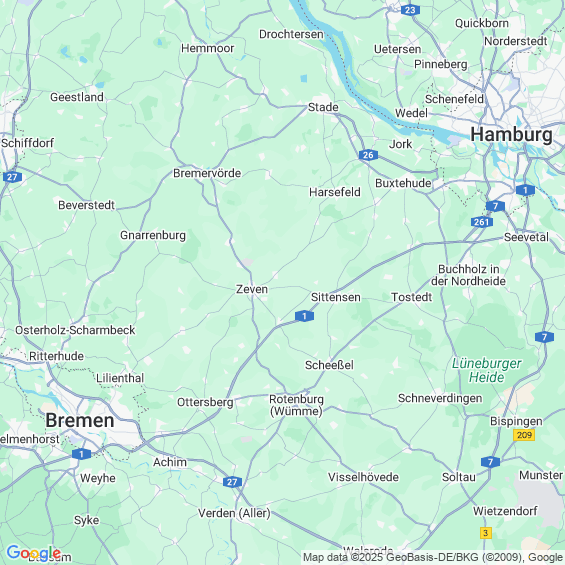This screenshot has width=565, height=565.
Task: Click the Stade town label
Action: [323, 107]
